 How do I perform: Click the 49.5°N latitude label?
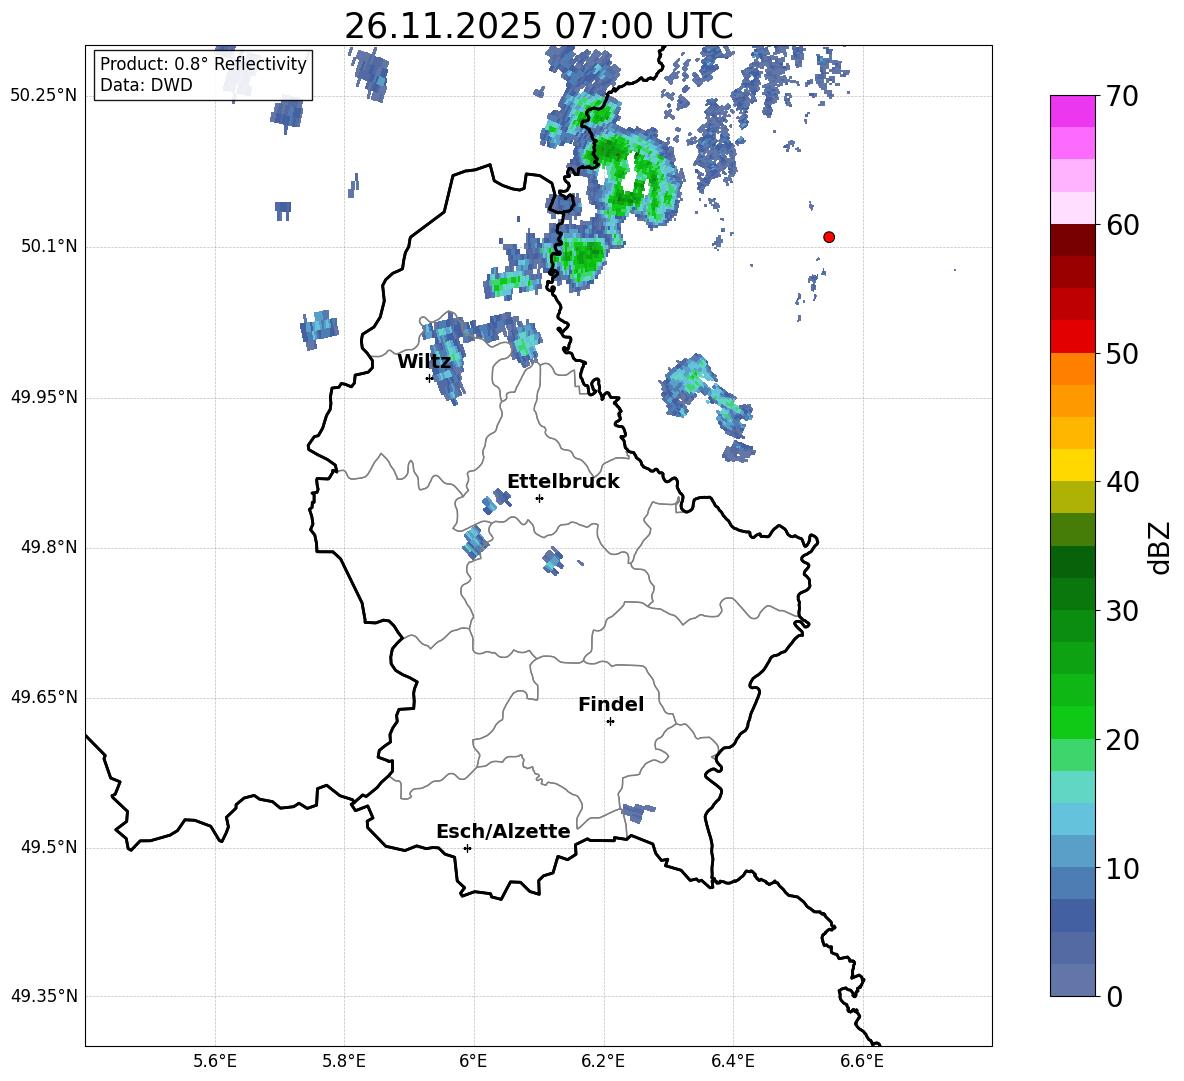pyautogui.click(x=49, y=848)
